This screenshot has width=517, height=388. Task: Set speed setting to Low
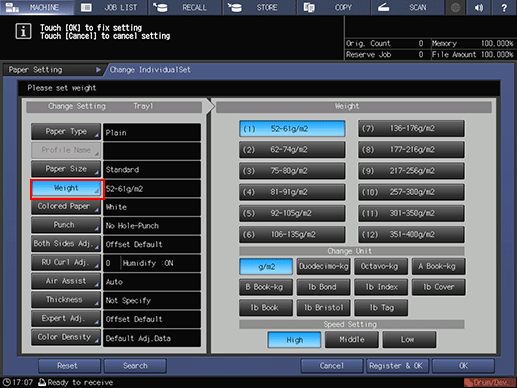tap(409, 340)
